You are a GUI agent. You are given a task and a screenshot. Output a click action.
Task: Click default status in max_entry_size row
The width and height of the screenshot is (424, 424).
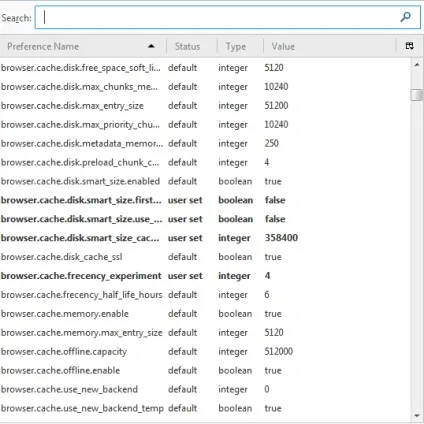[x=183, y=106]
